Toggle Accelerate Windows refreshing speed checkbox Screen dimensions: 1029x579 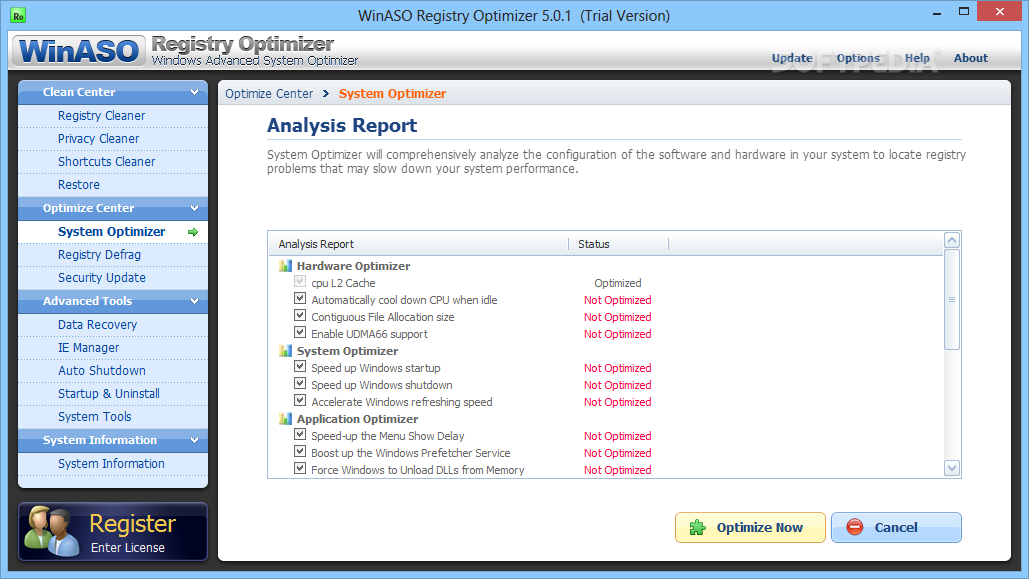(300, 401)
